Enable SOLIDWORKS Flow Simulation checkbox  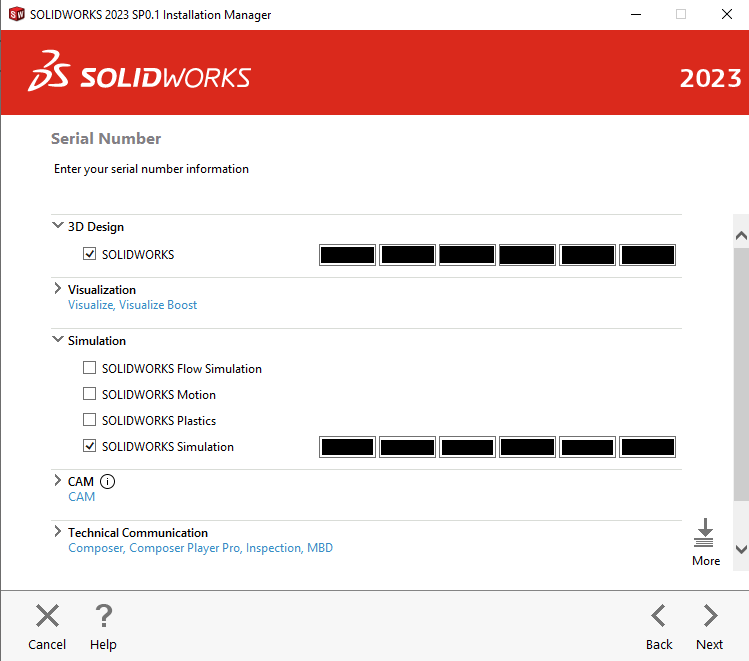[90, 369]
